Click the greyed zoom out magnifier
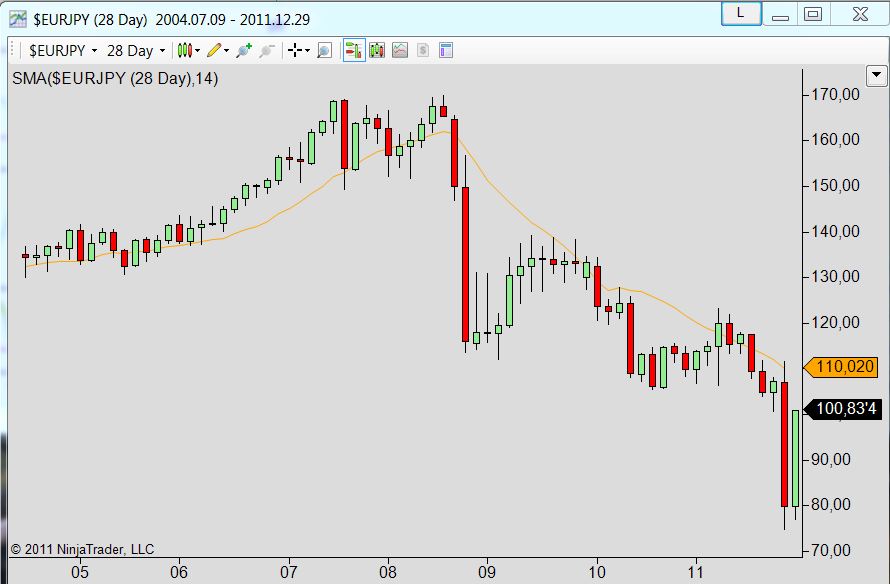Screen dimensions: 890x584 click(267, 51)
